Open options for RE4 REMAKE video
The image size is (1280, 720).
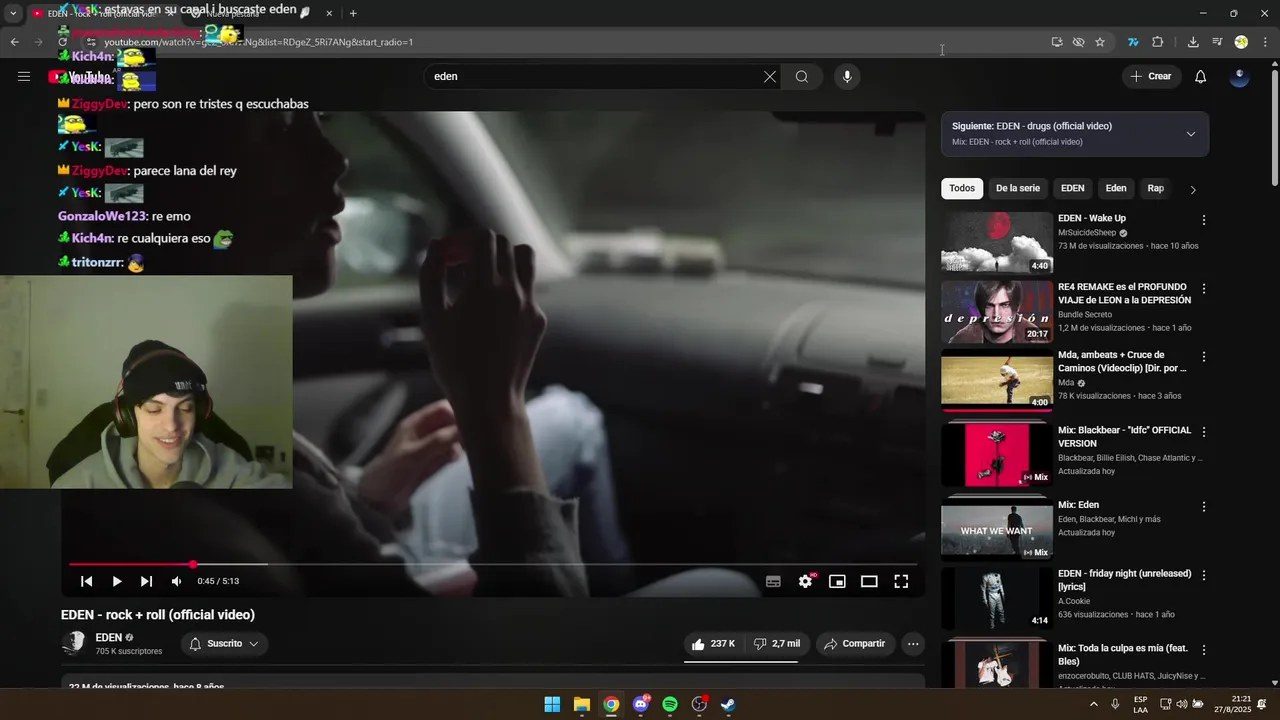1203,289
